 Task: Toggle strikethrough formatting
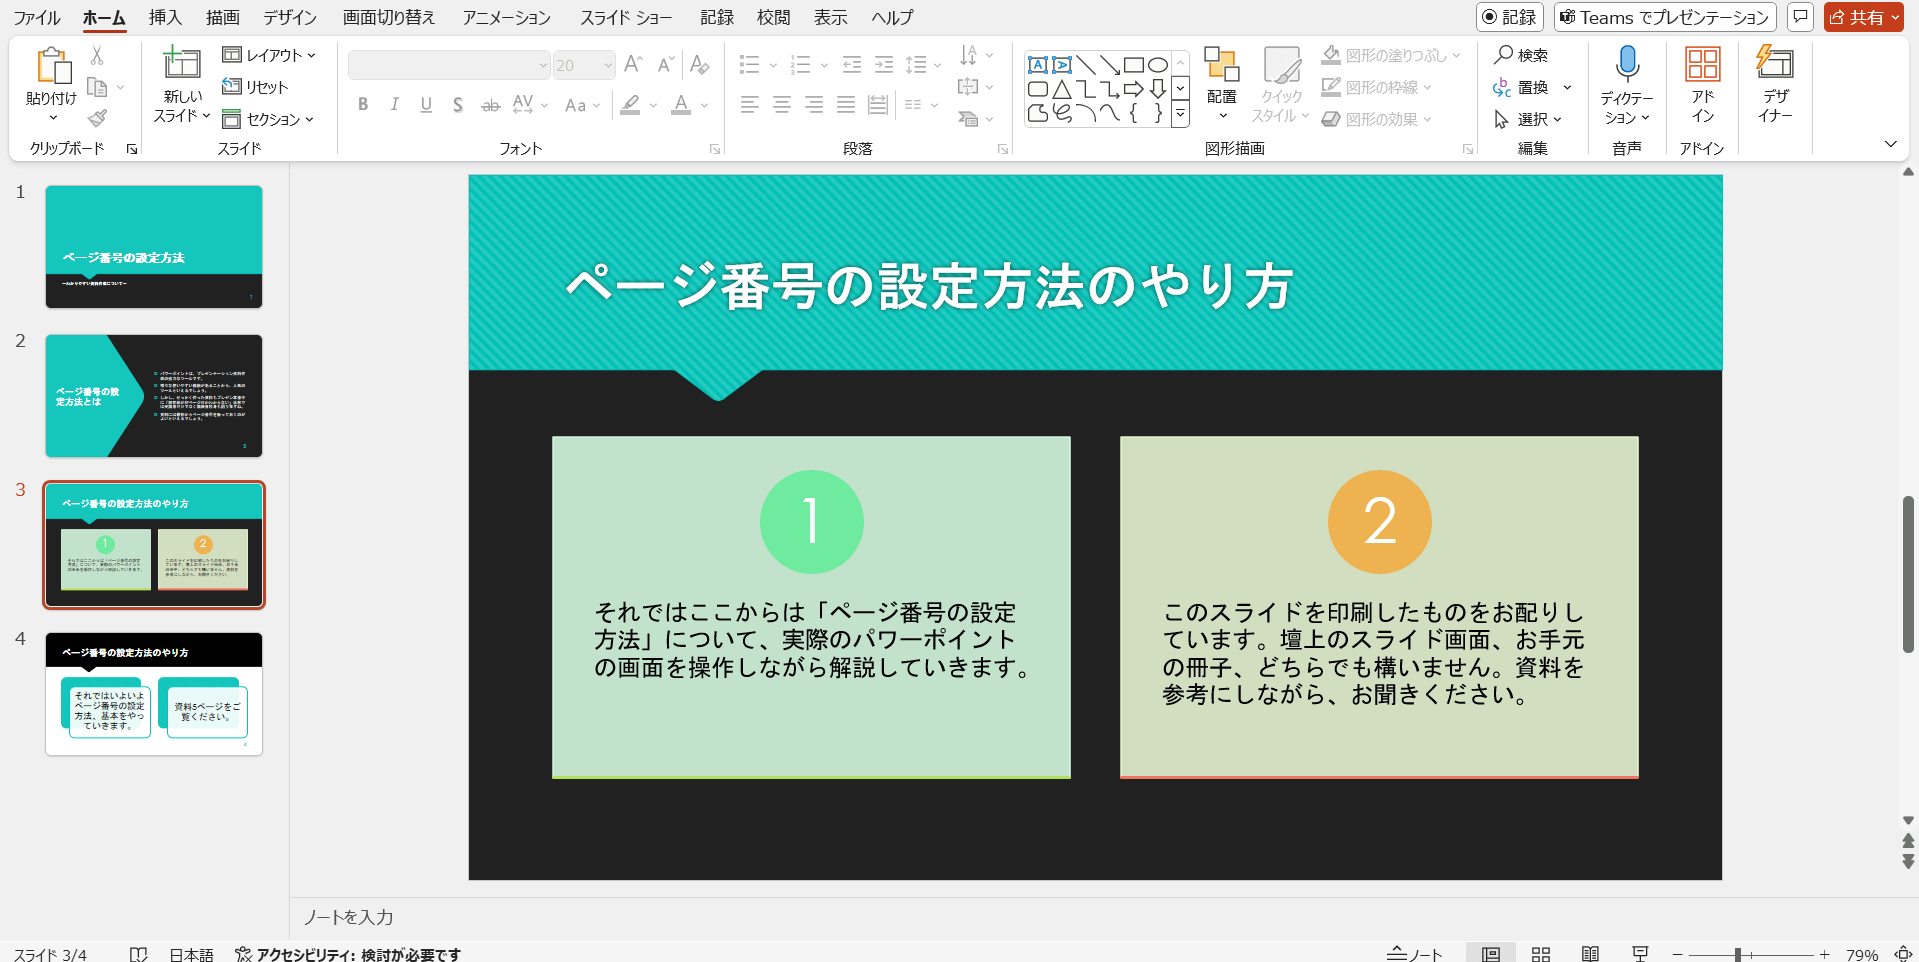point(490,105)
